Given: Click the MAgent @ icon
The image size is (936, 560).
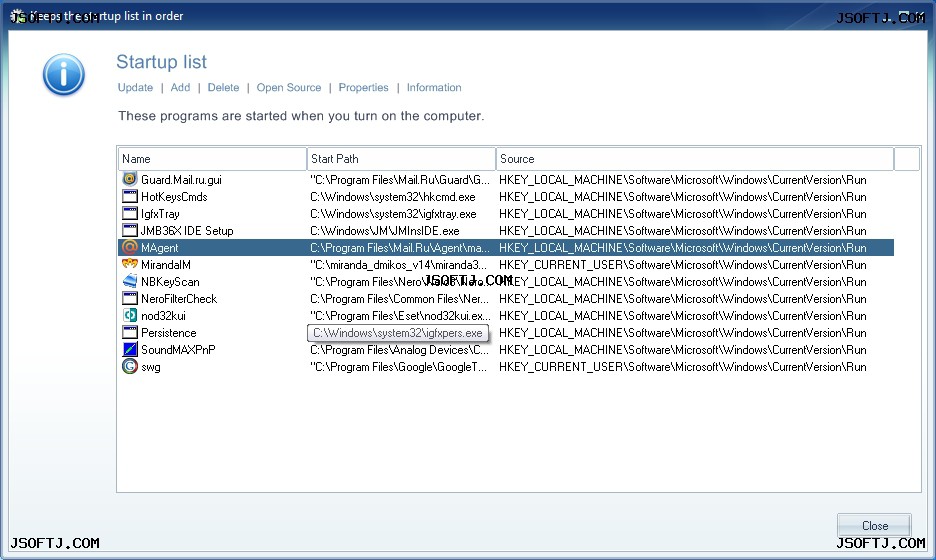Looking at the screenshot, I should pos(130,247).
